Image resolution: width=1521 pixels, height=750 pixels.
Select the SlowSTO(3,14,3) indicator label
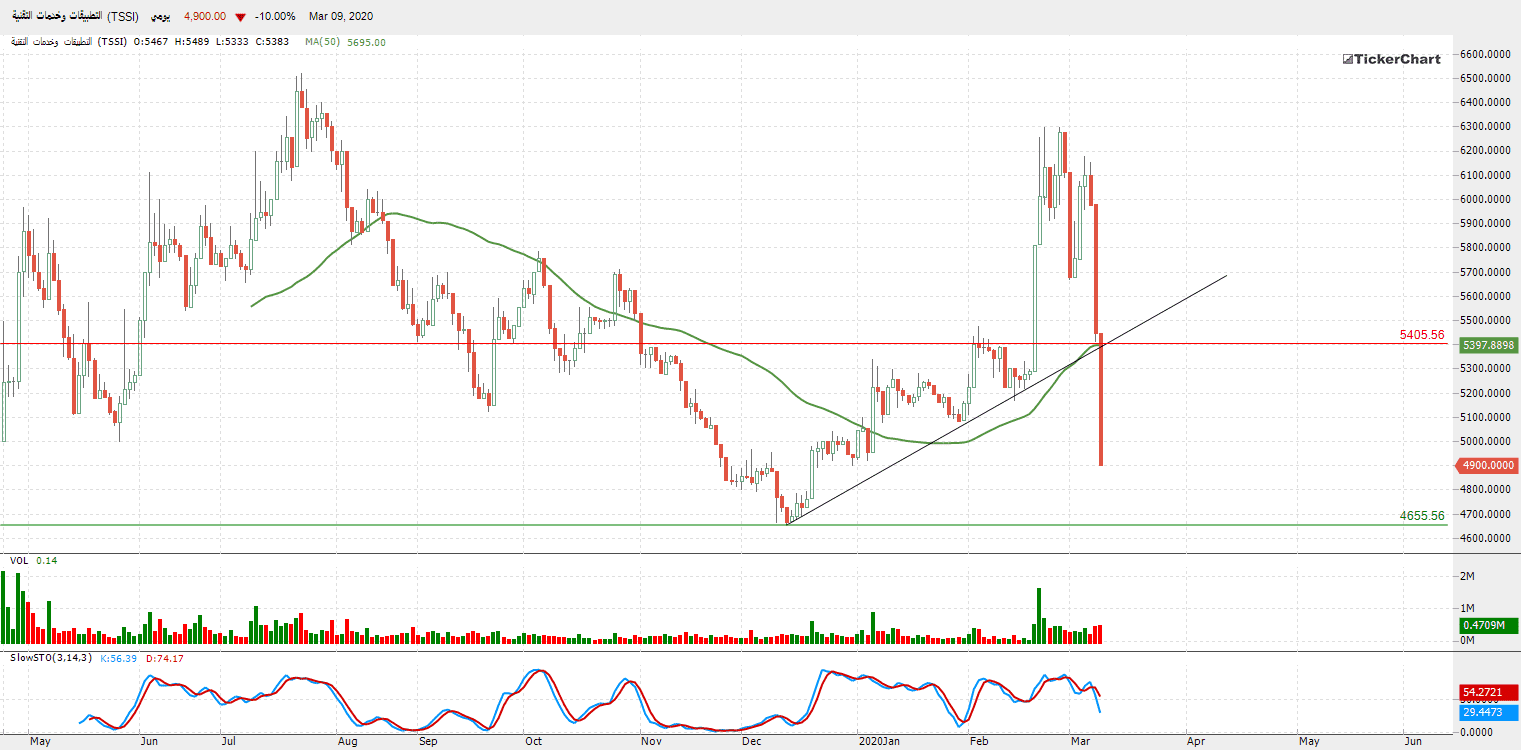point(51,658)
